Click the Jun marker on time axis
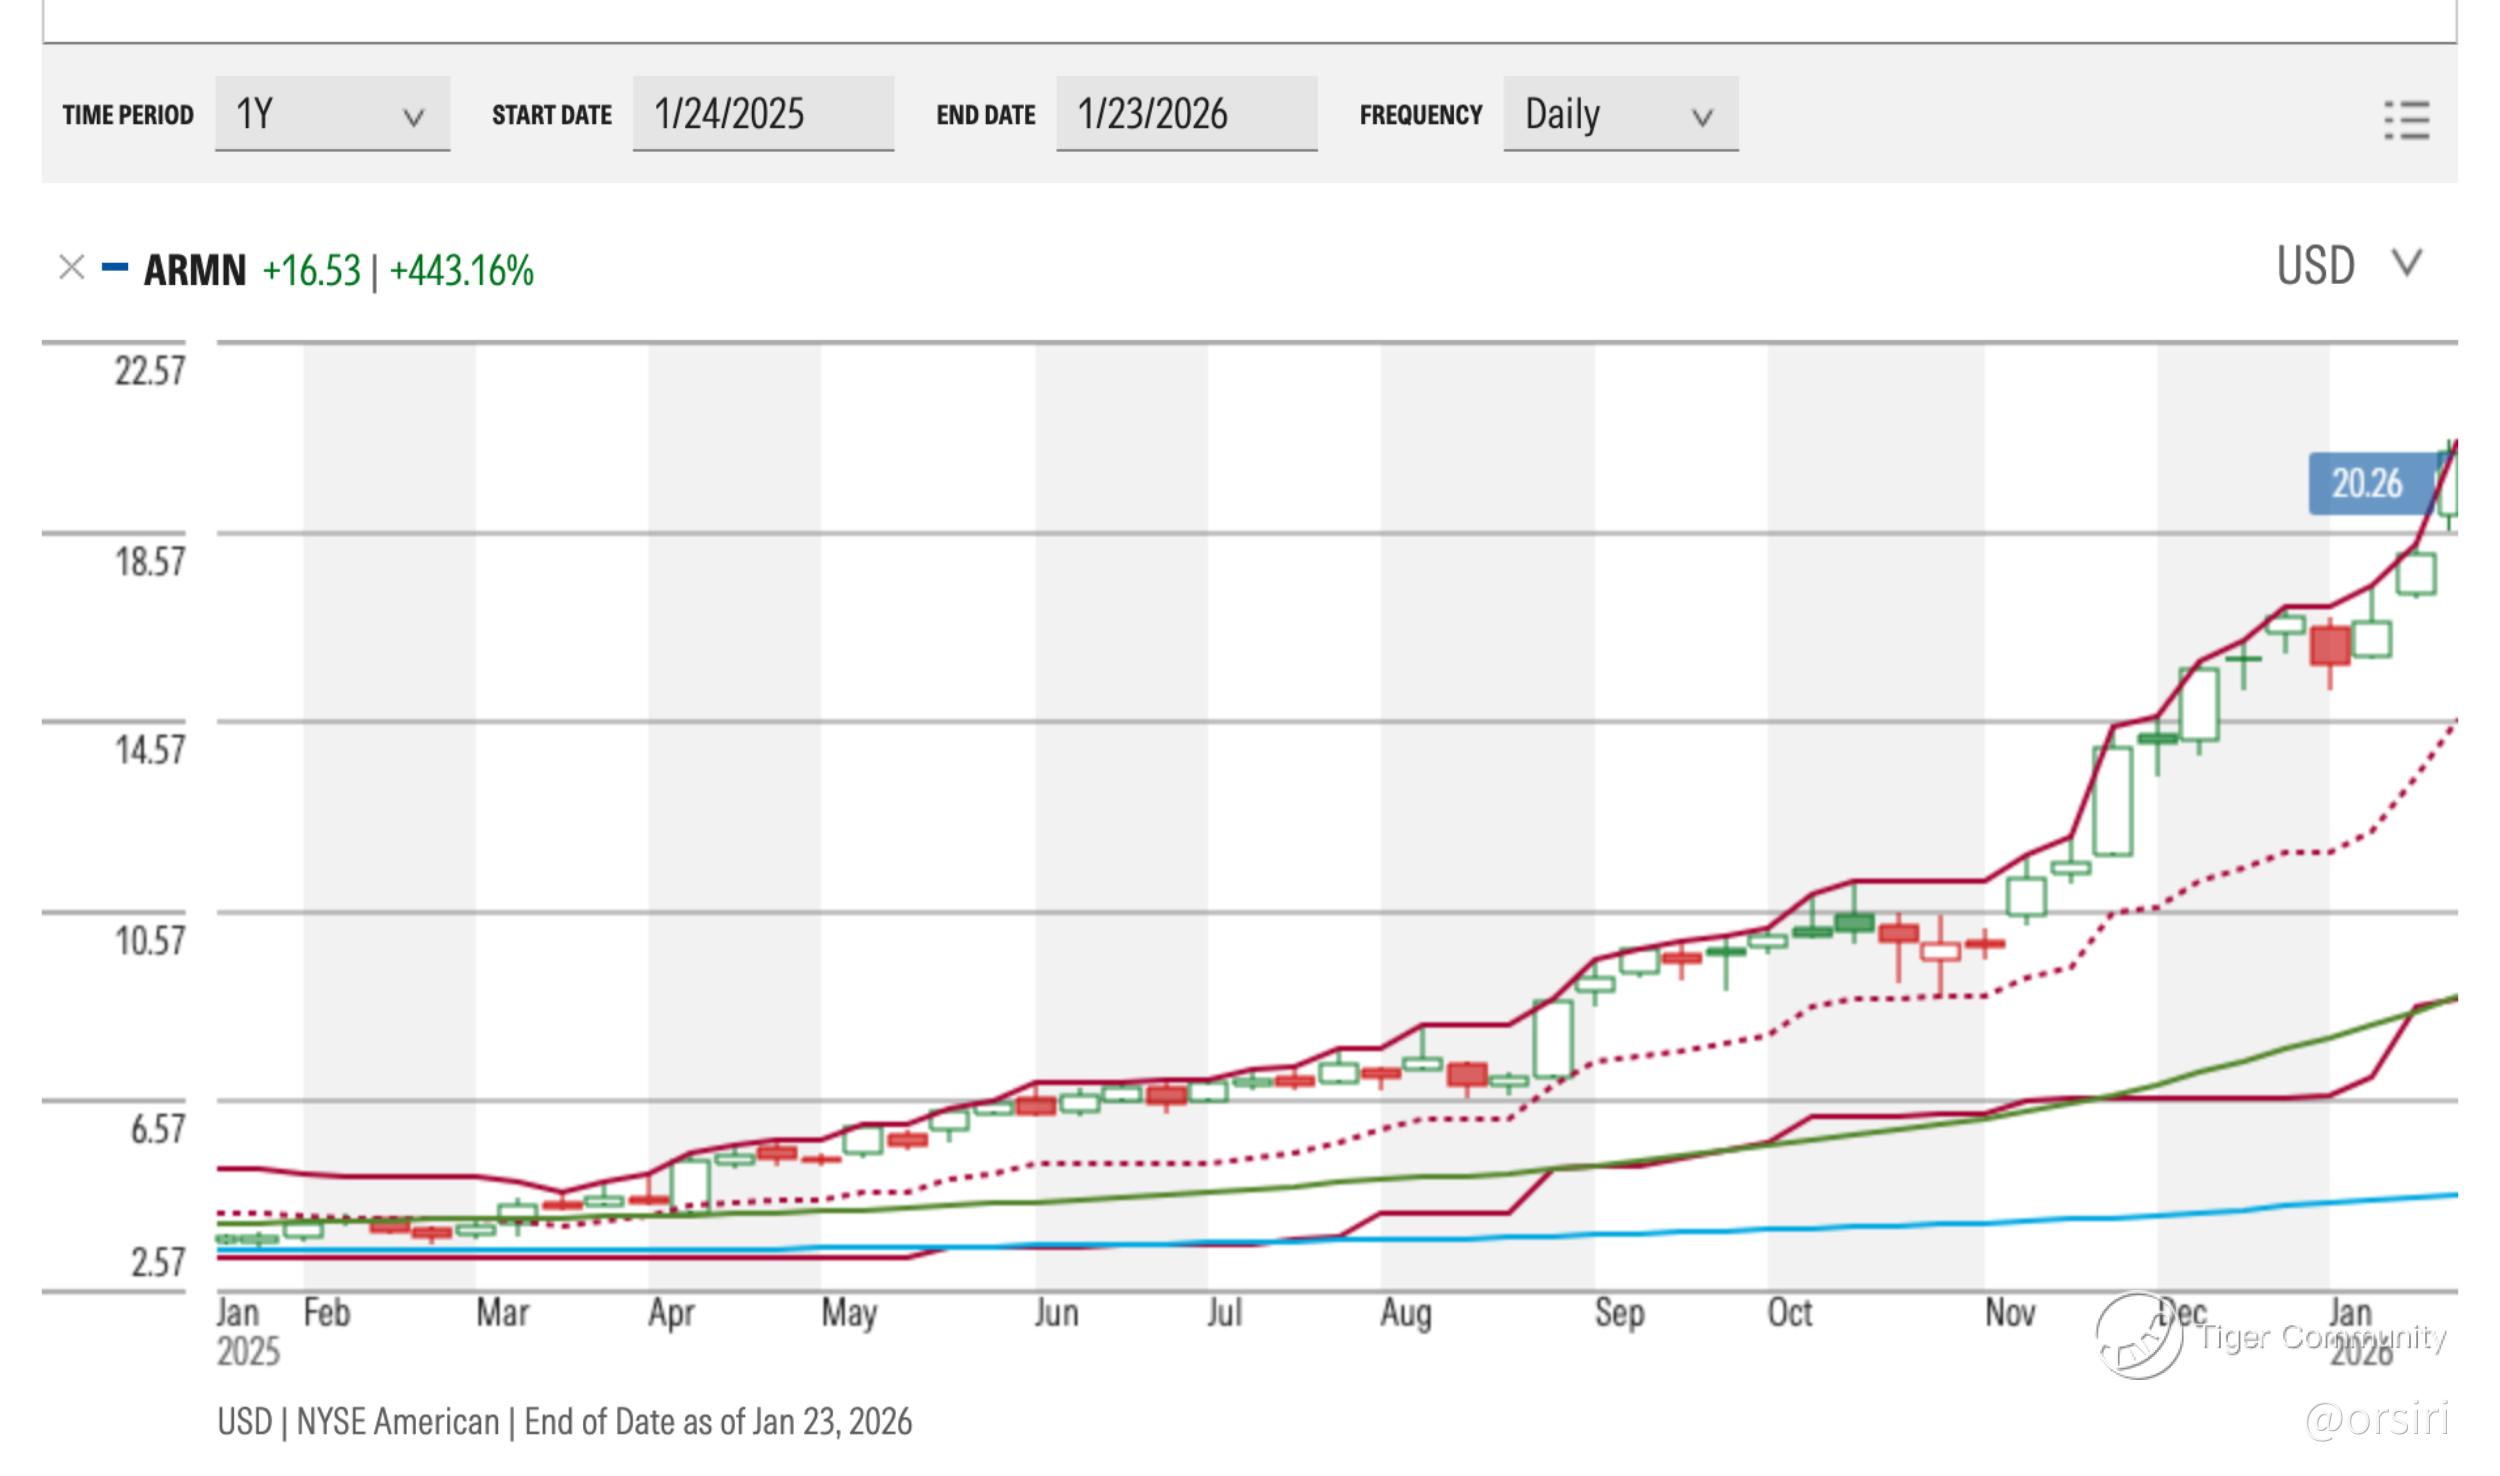The width and height of the screenshot is (2500, 1476). pos(1056,1312)
